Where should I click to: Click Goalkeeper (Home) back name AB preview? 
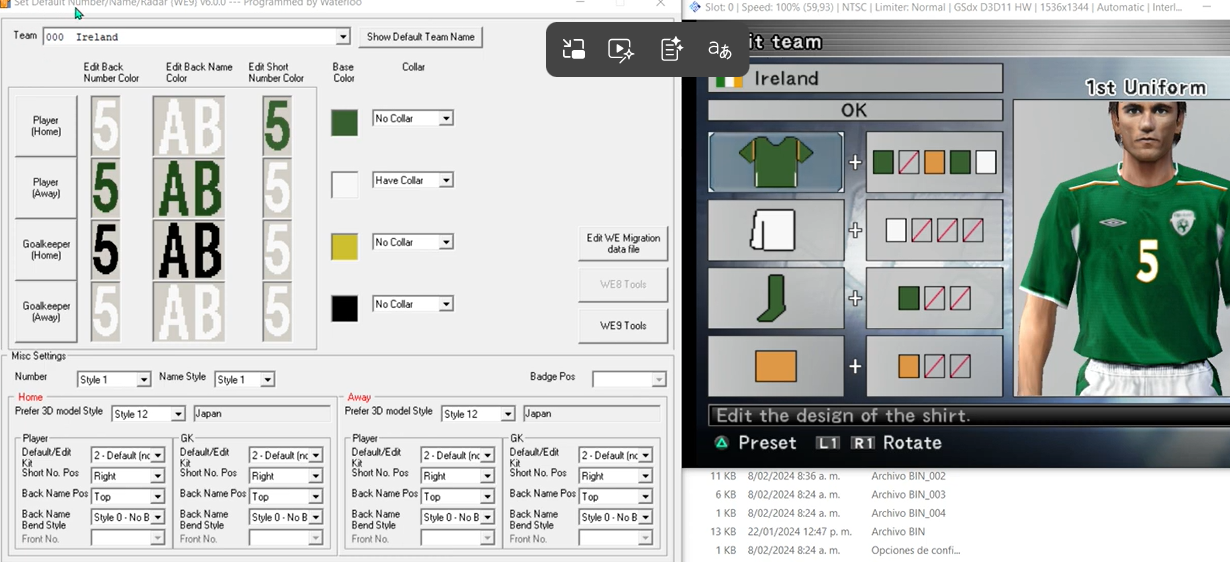tap(188, 249)
